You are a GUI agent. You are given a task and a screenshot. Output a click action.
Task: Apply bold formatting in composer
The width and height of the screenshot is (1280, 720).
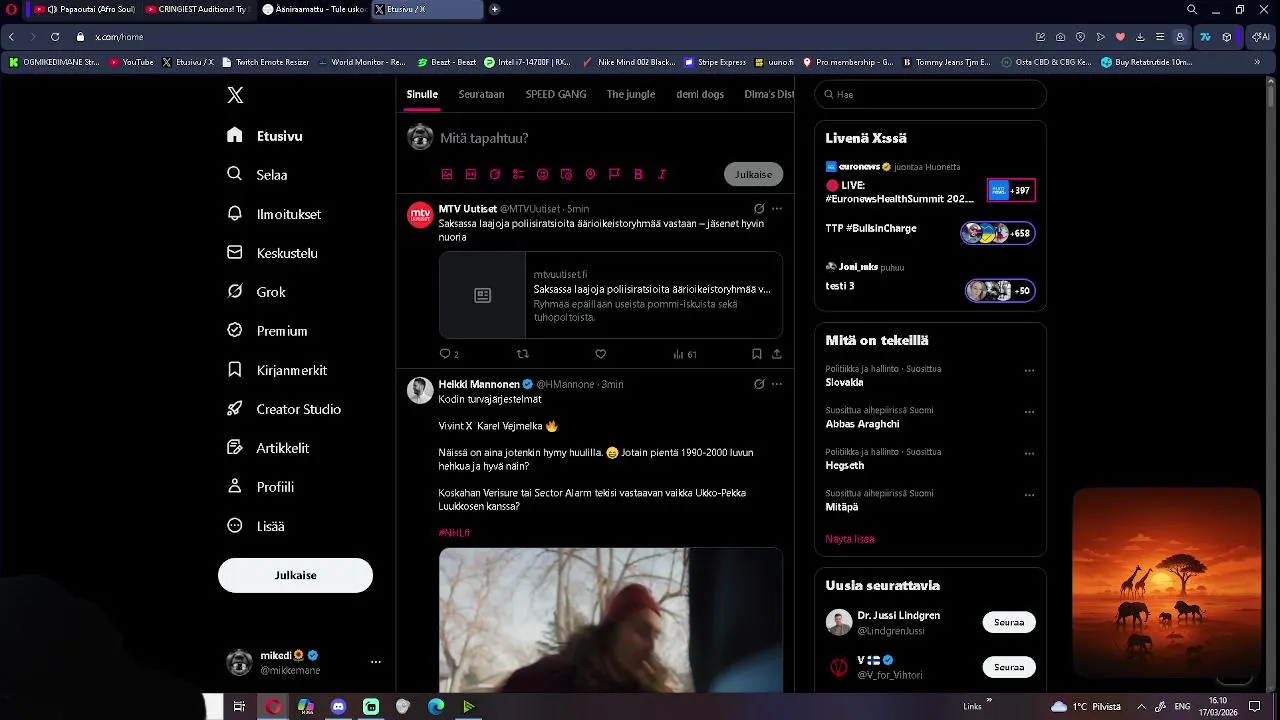tap(638, 174)
